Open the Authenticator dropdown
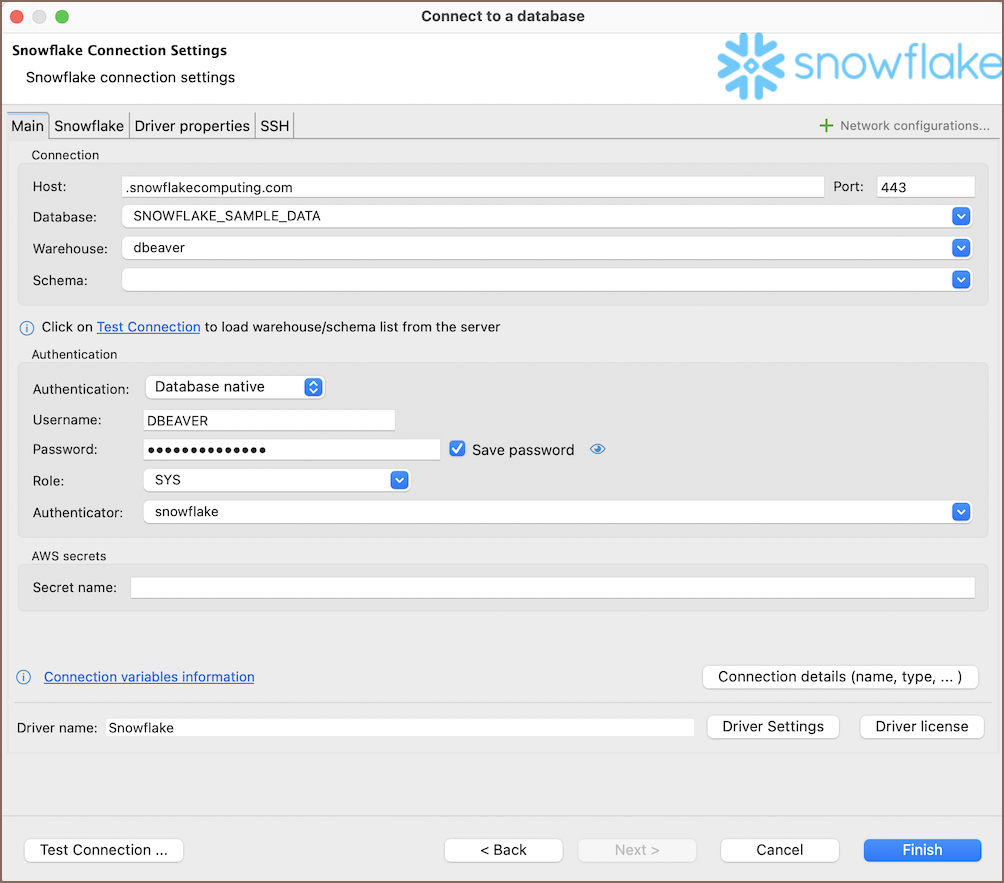Screen dimensions: 1004x883 (961, 512)
